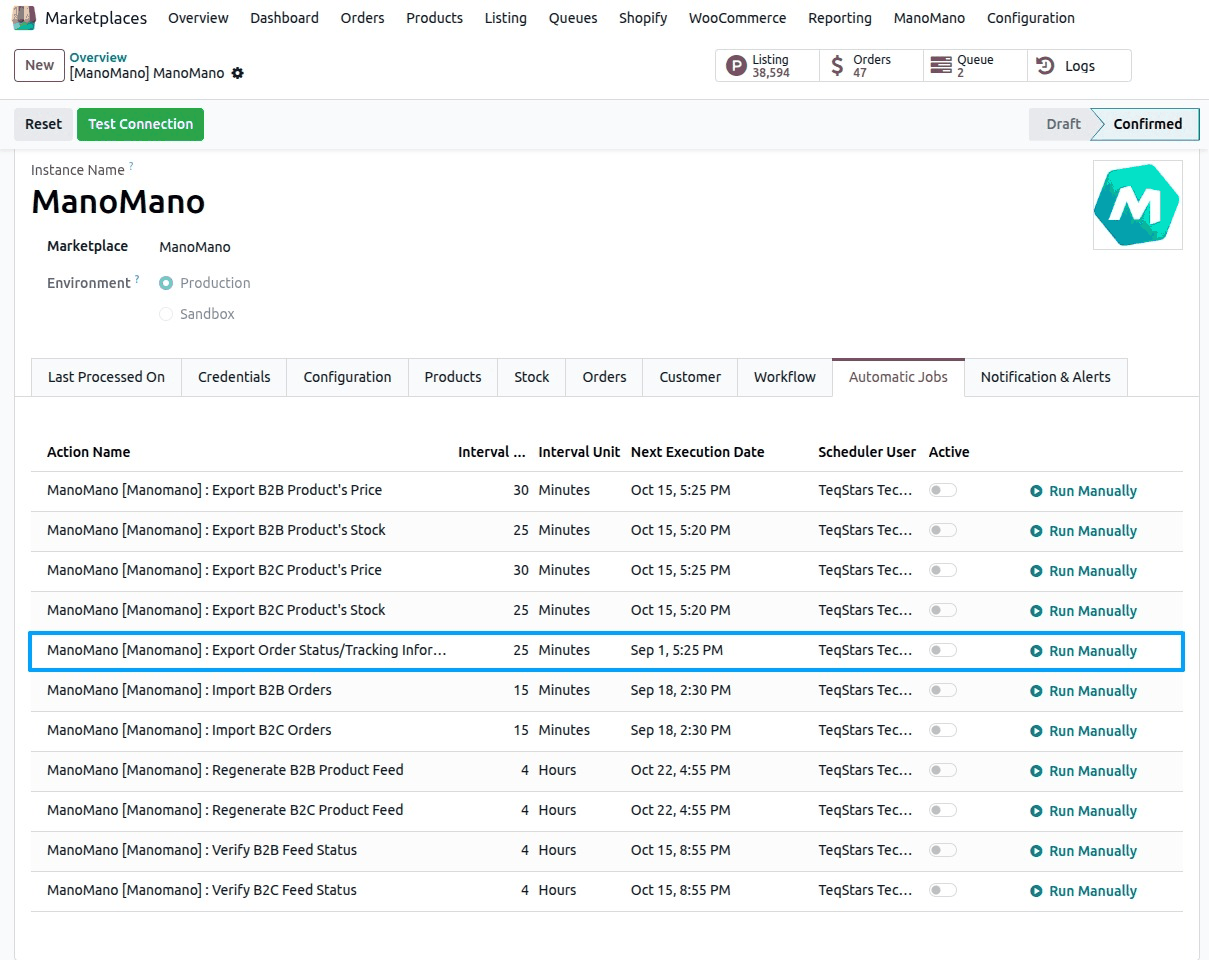Image resolution: width=1209 pixels, height=960 pixels.
Task: Run Export B2C Product's Price manually
Action: pyautogui.click(x=1084, y=571)
